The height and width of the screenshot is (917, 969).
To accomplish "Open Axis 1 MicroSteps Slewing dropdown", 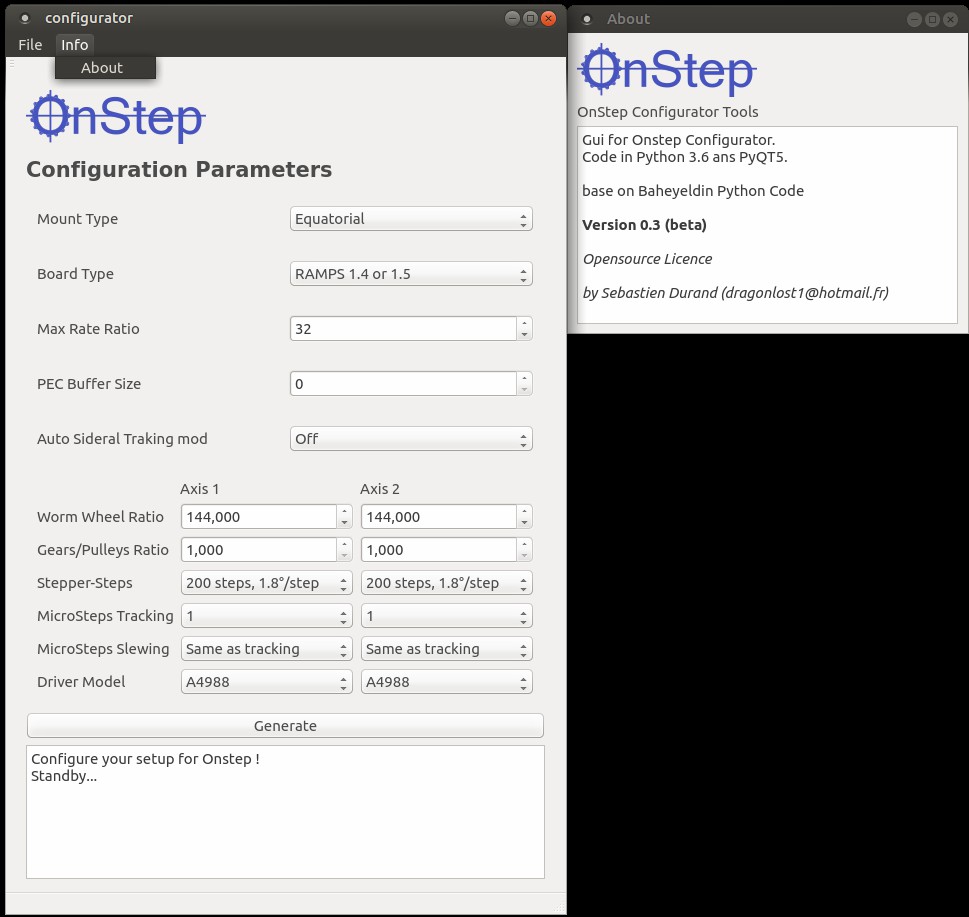I will (266, 649).
